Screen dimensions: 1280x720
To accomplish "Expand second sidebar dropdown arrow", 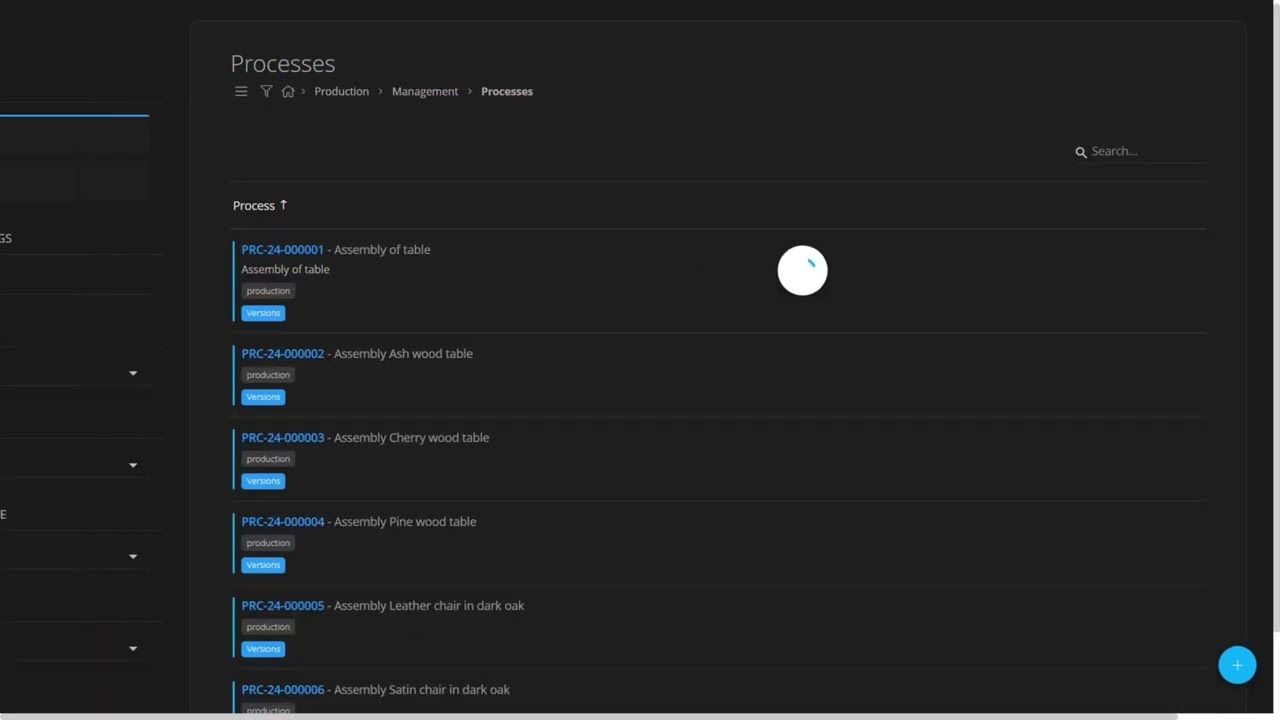I will (133, 465).
